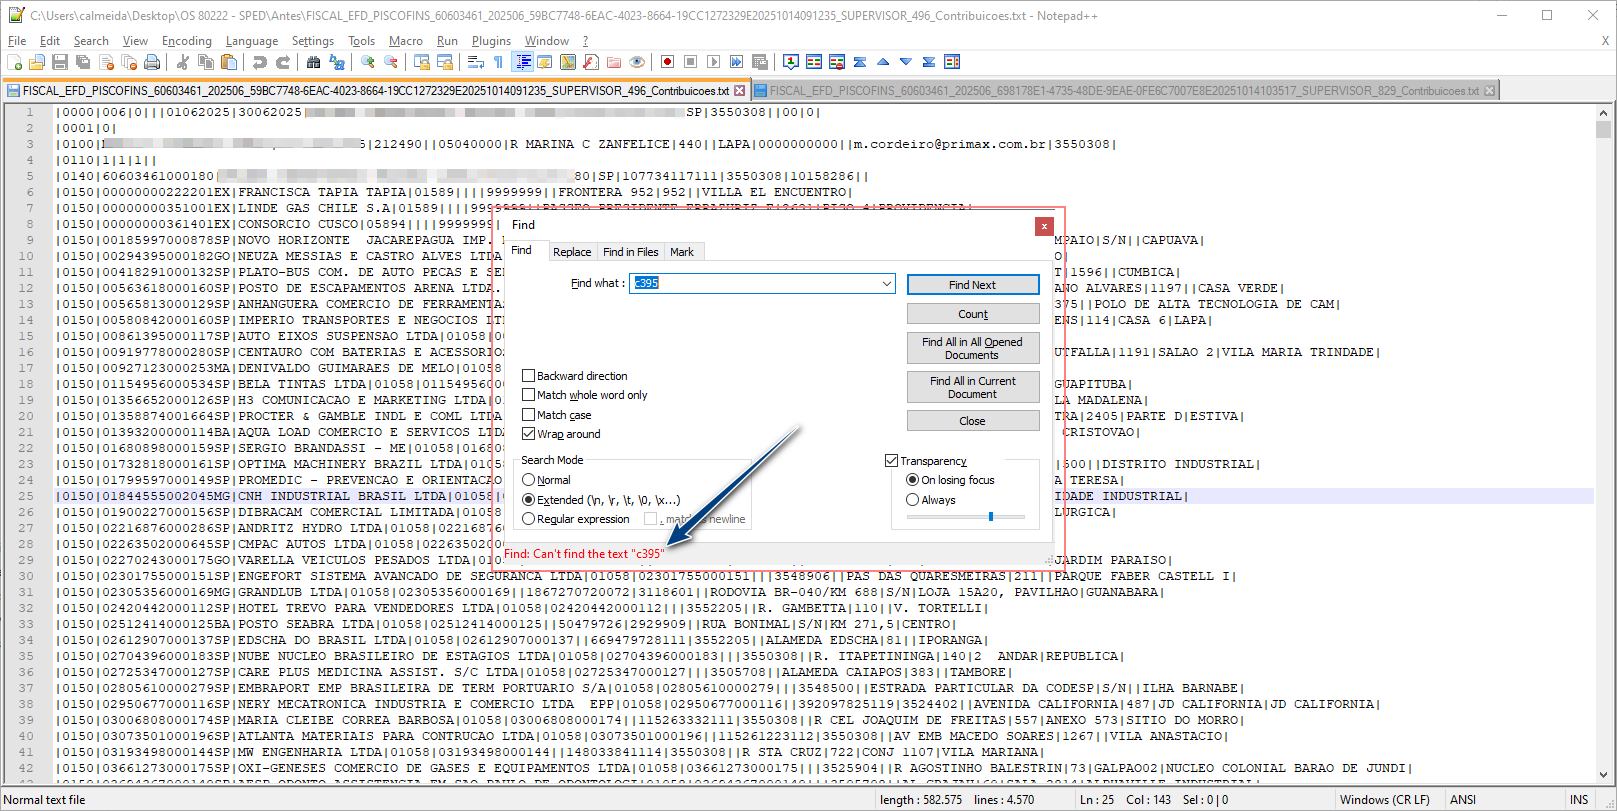Open the Encoding menu

(x=186, y=41)
